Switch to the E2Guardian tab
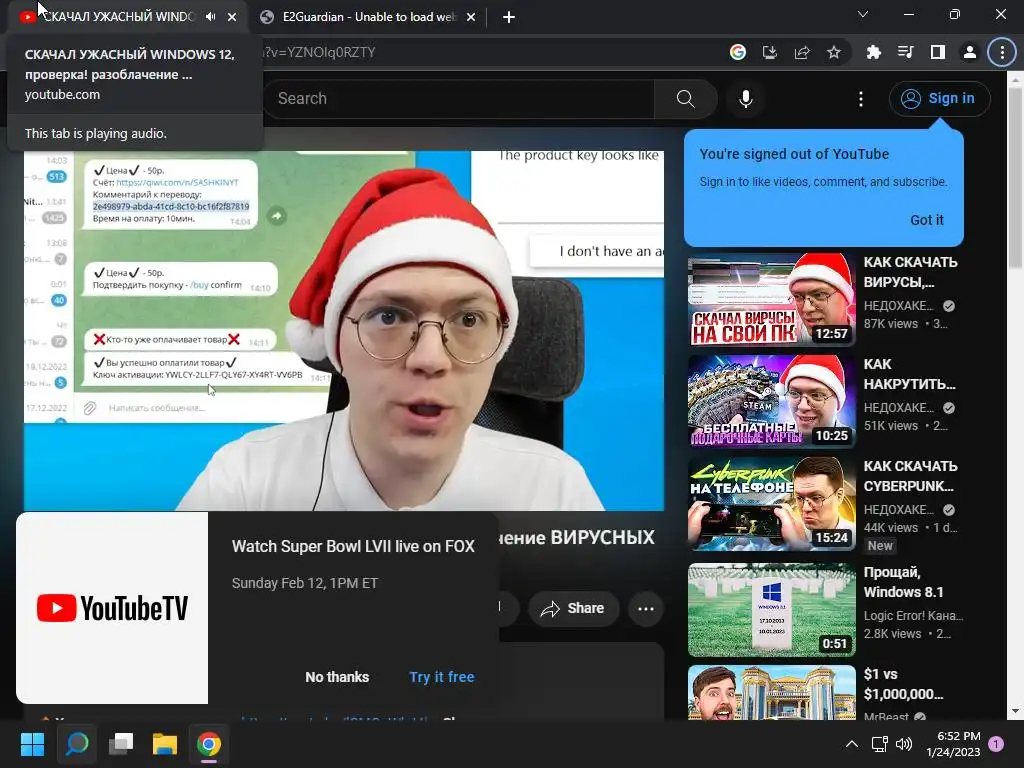 pyautogui.click(x=368, y=17)
